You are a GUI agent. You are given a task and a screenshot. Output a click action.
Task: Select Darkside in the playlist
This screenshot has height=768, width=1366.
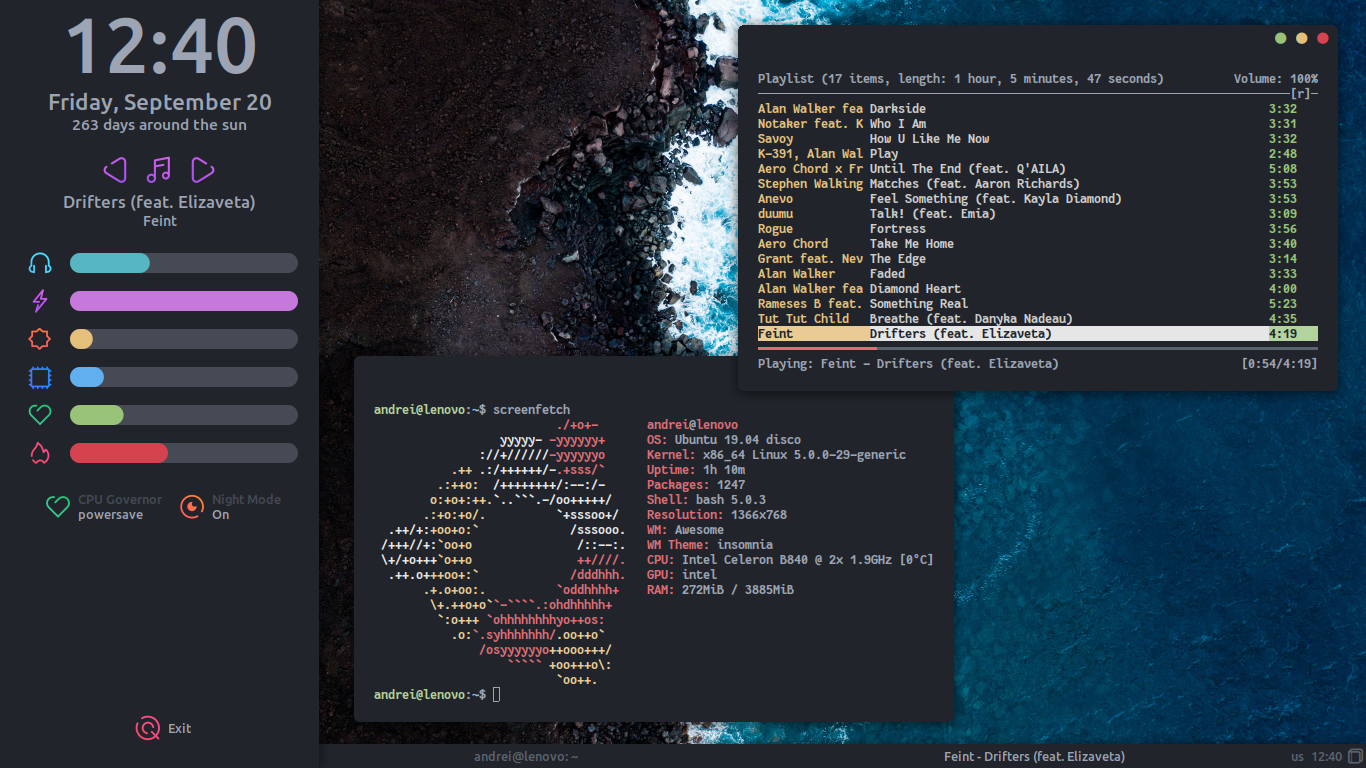[x=1038, y=109]
